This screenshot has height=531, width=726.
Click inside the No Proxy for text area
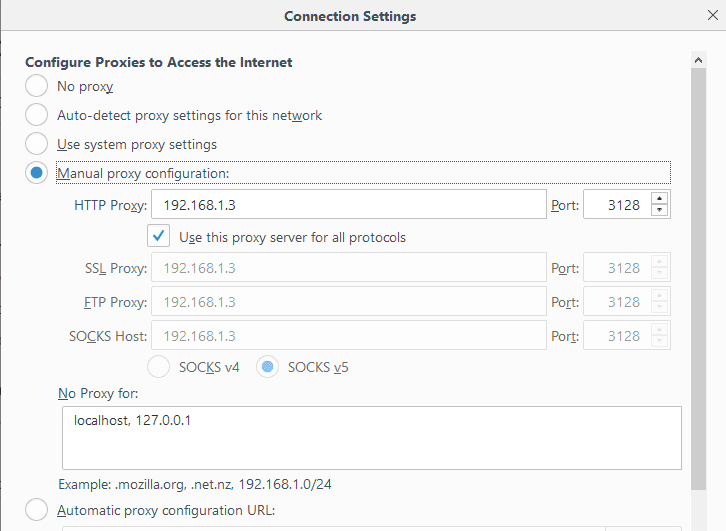[372, 438]
